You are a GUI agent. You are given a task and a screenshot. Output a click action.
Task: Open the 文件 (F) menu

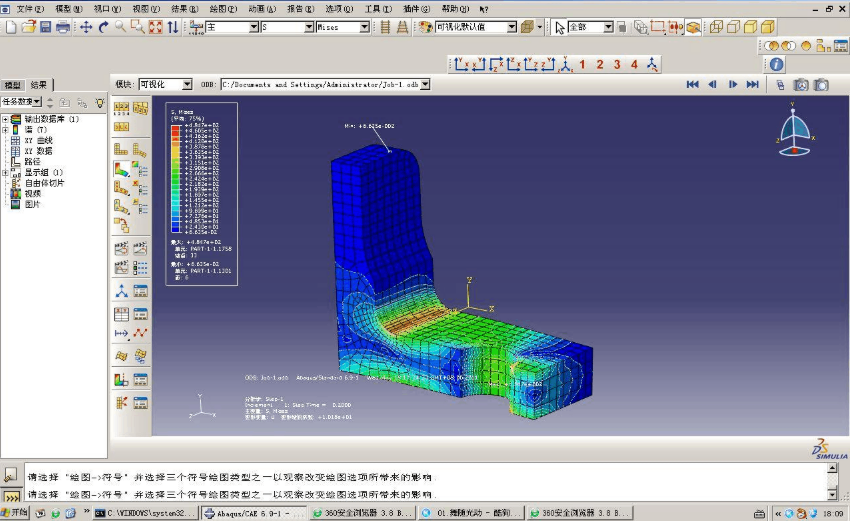coord(30,9)
